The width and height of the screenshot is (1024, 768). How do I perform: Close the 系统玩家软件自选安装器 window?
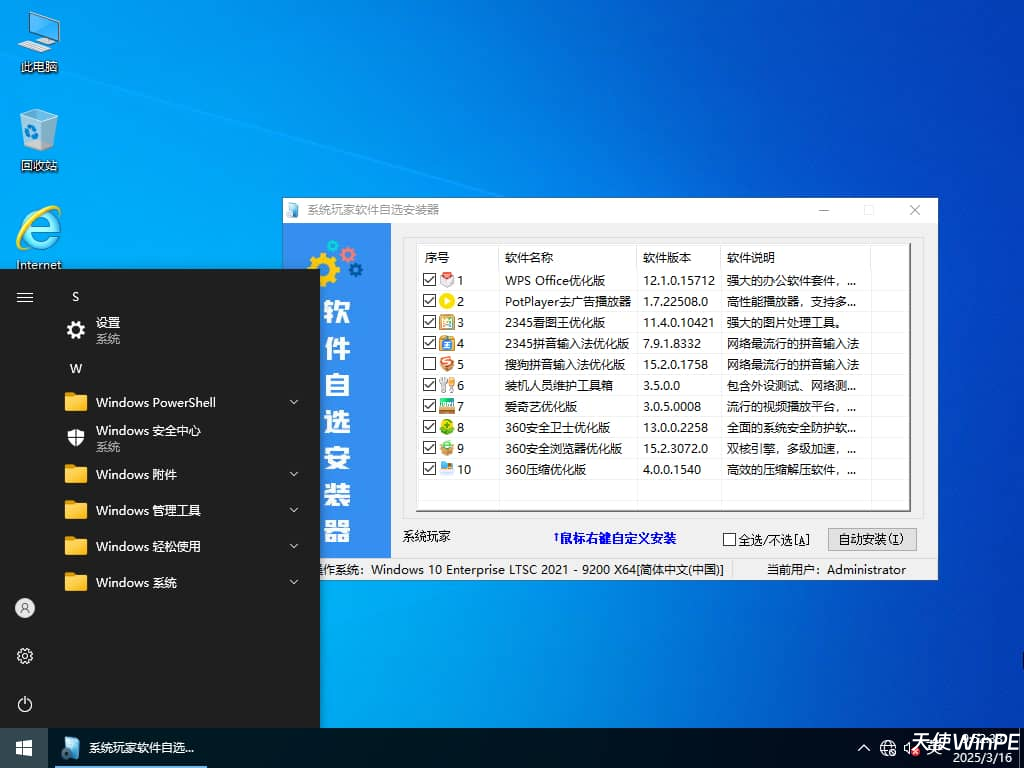[x=915, y=210]
